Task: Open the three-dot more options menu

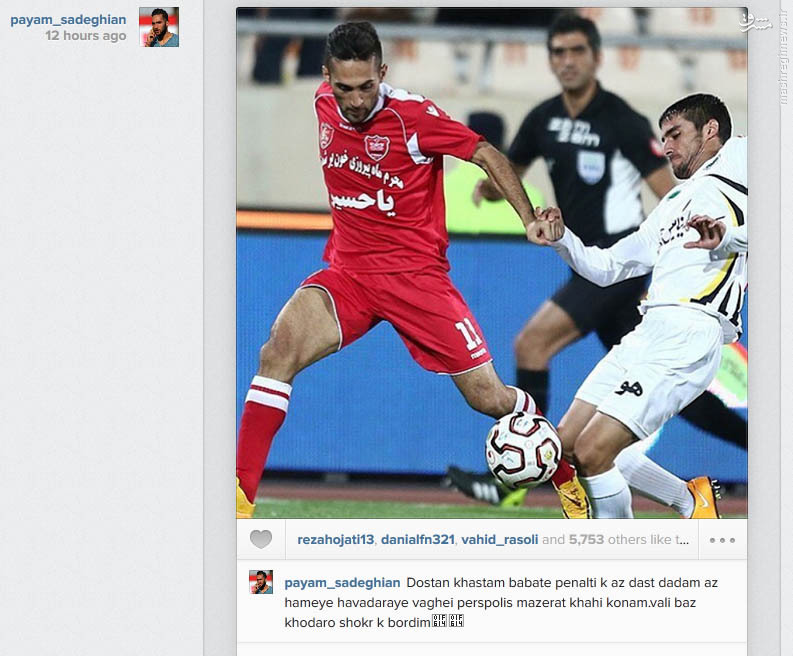Action: 722,540
